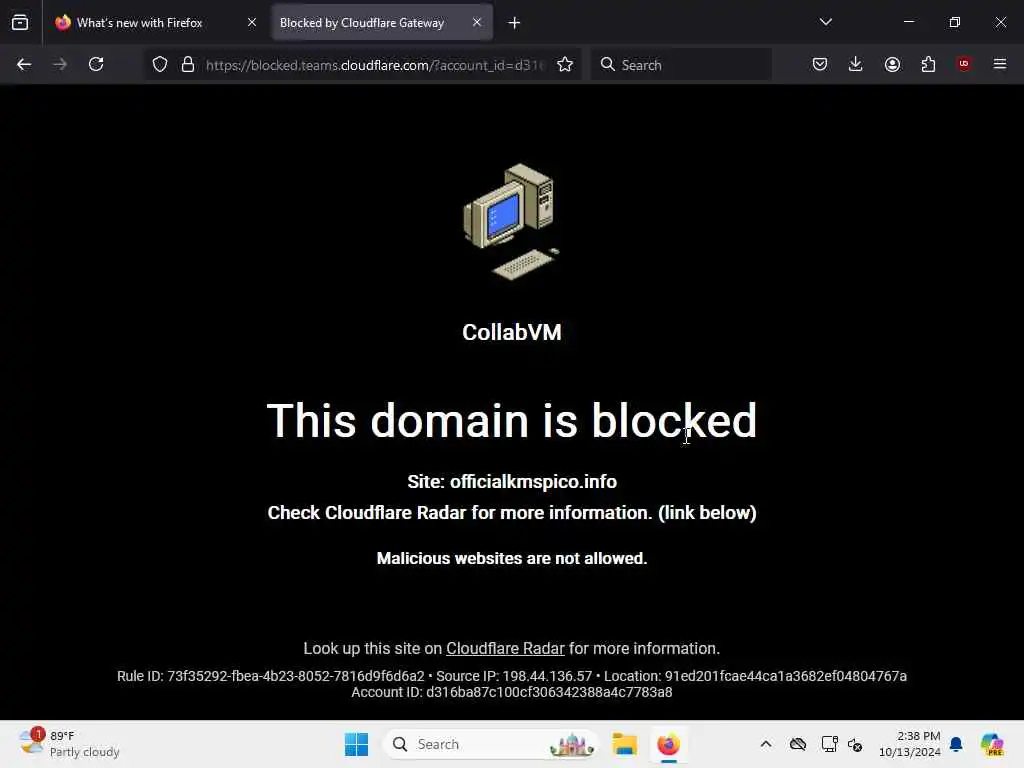Open Firefox account menu
Screen dimensions: 1024x768
(892, 64)
